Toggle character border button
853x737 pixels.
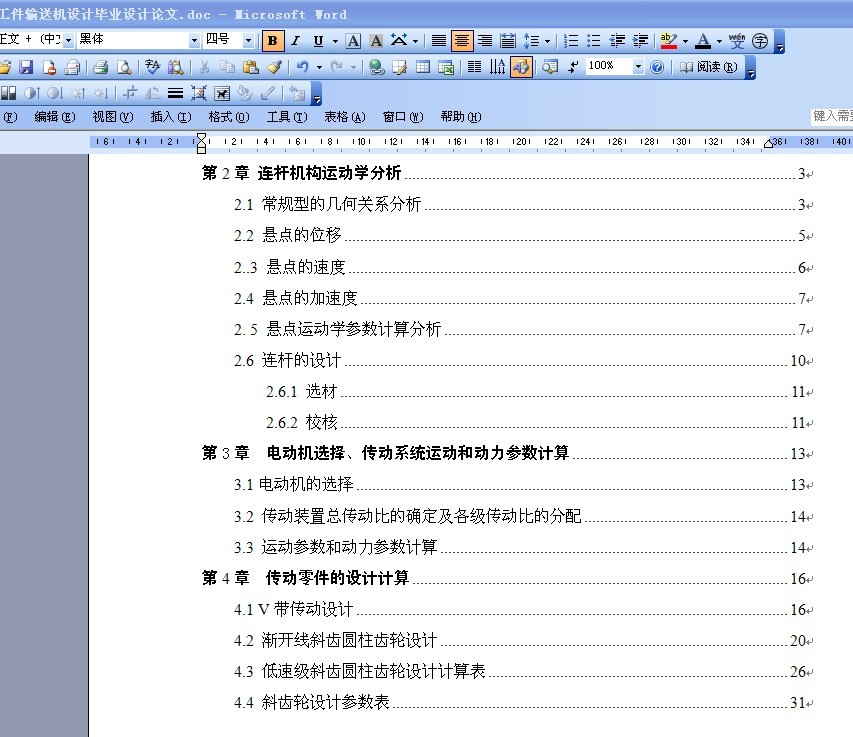(x=353, y=41)
